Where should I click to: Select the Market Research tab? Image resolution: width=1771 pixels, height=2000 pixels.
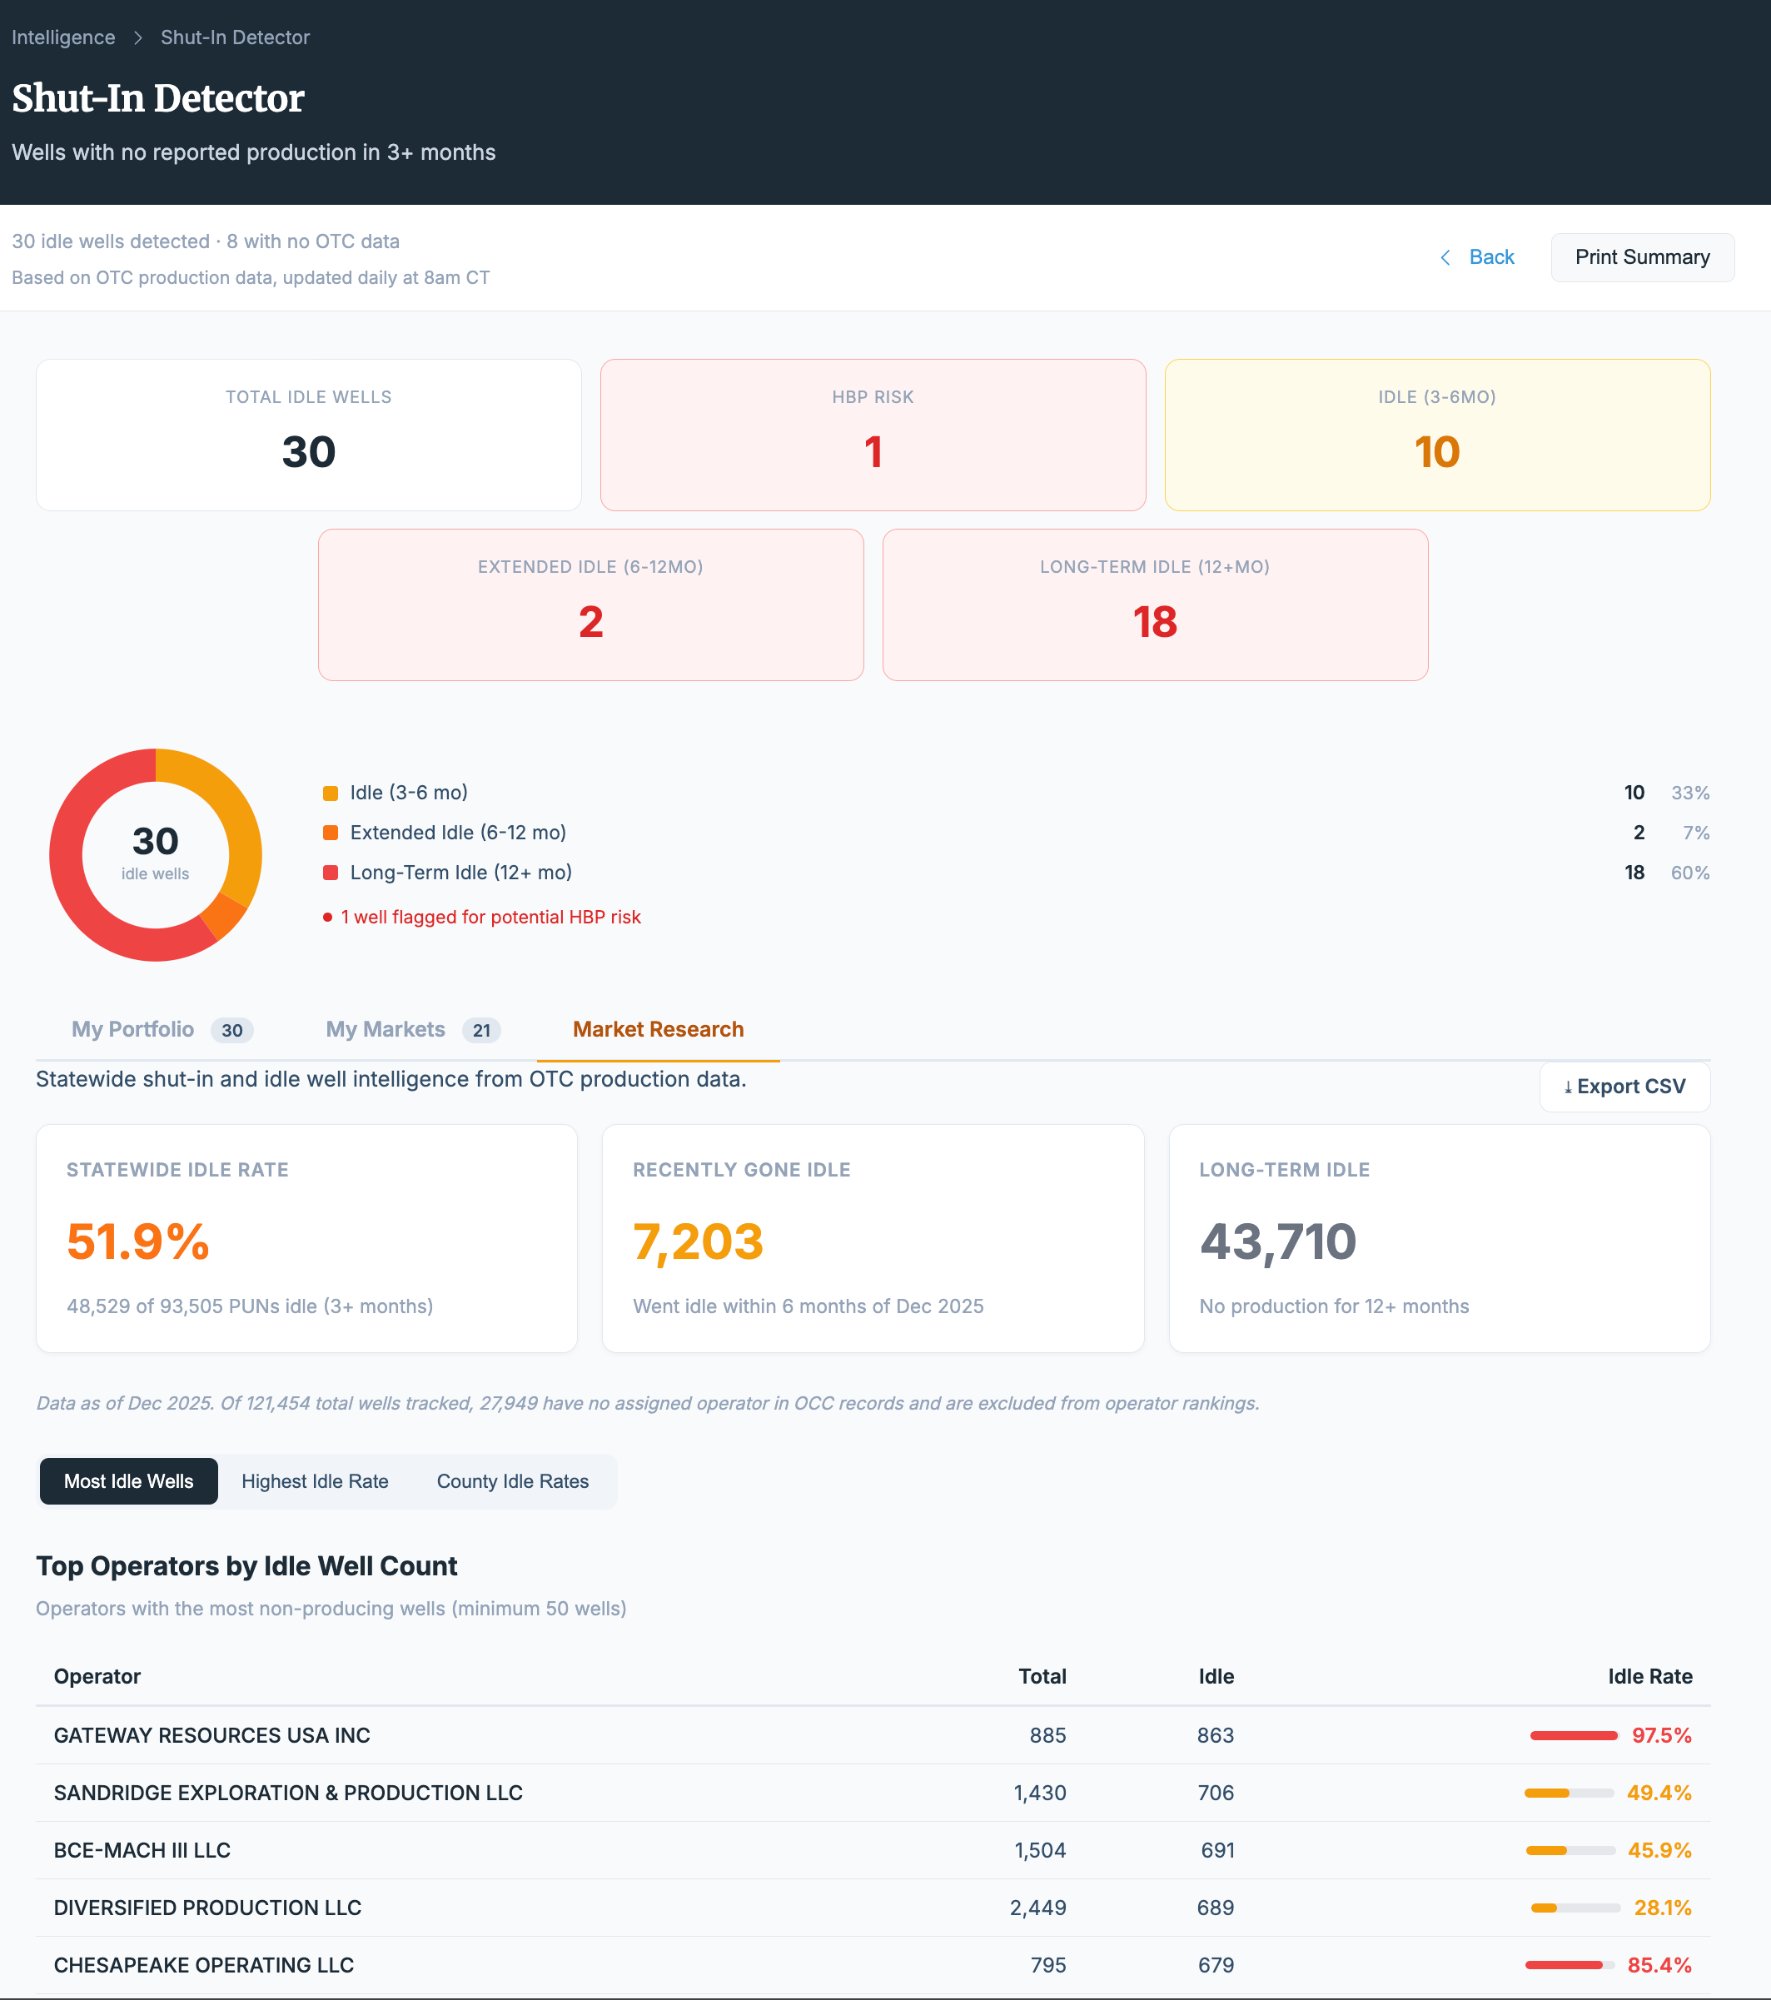[657, 1029]
